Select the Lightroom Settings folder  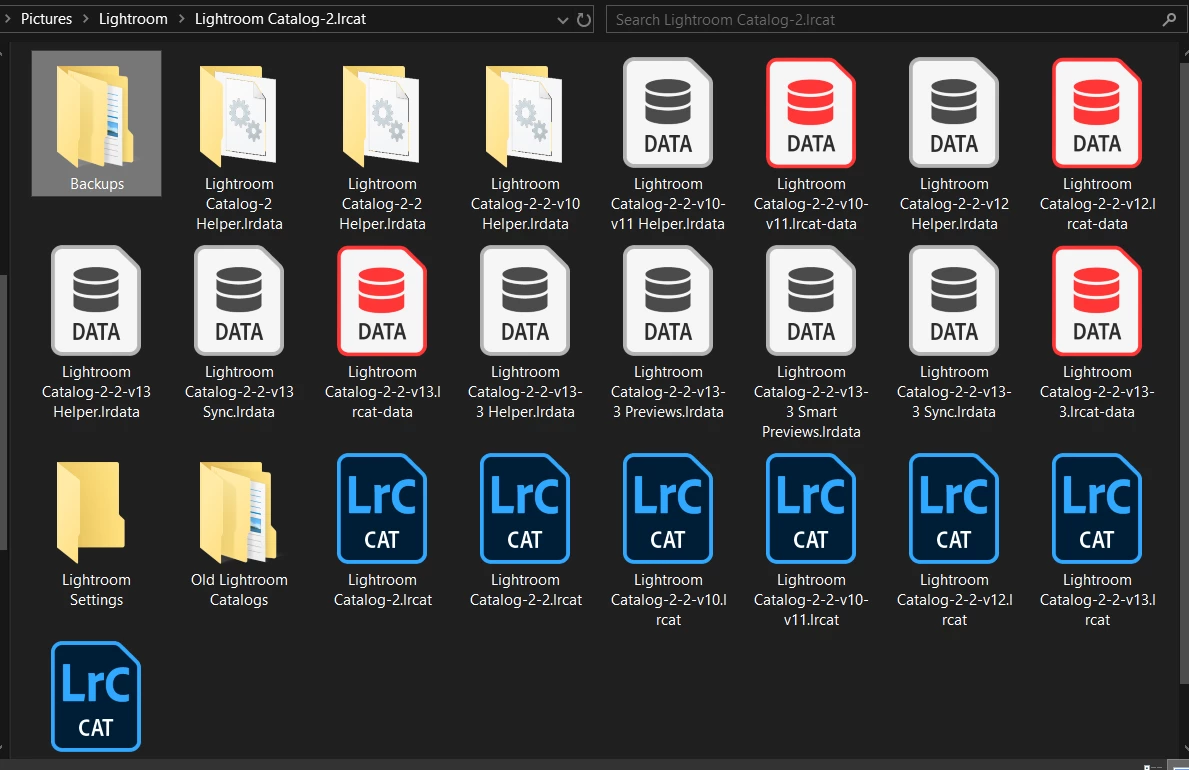point(91,512)
